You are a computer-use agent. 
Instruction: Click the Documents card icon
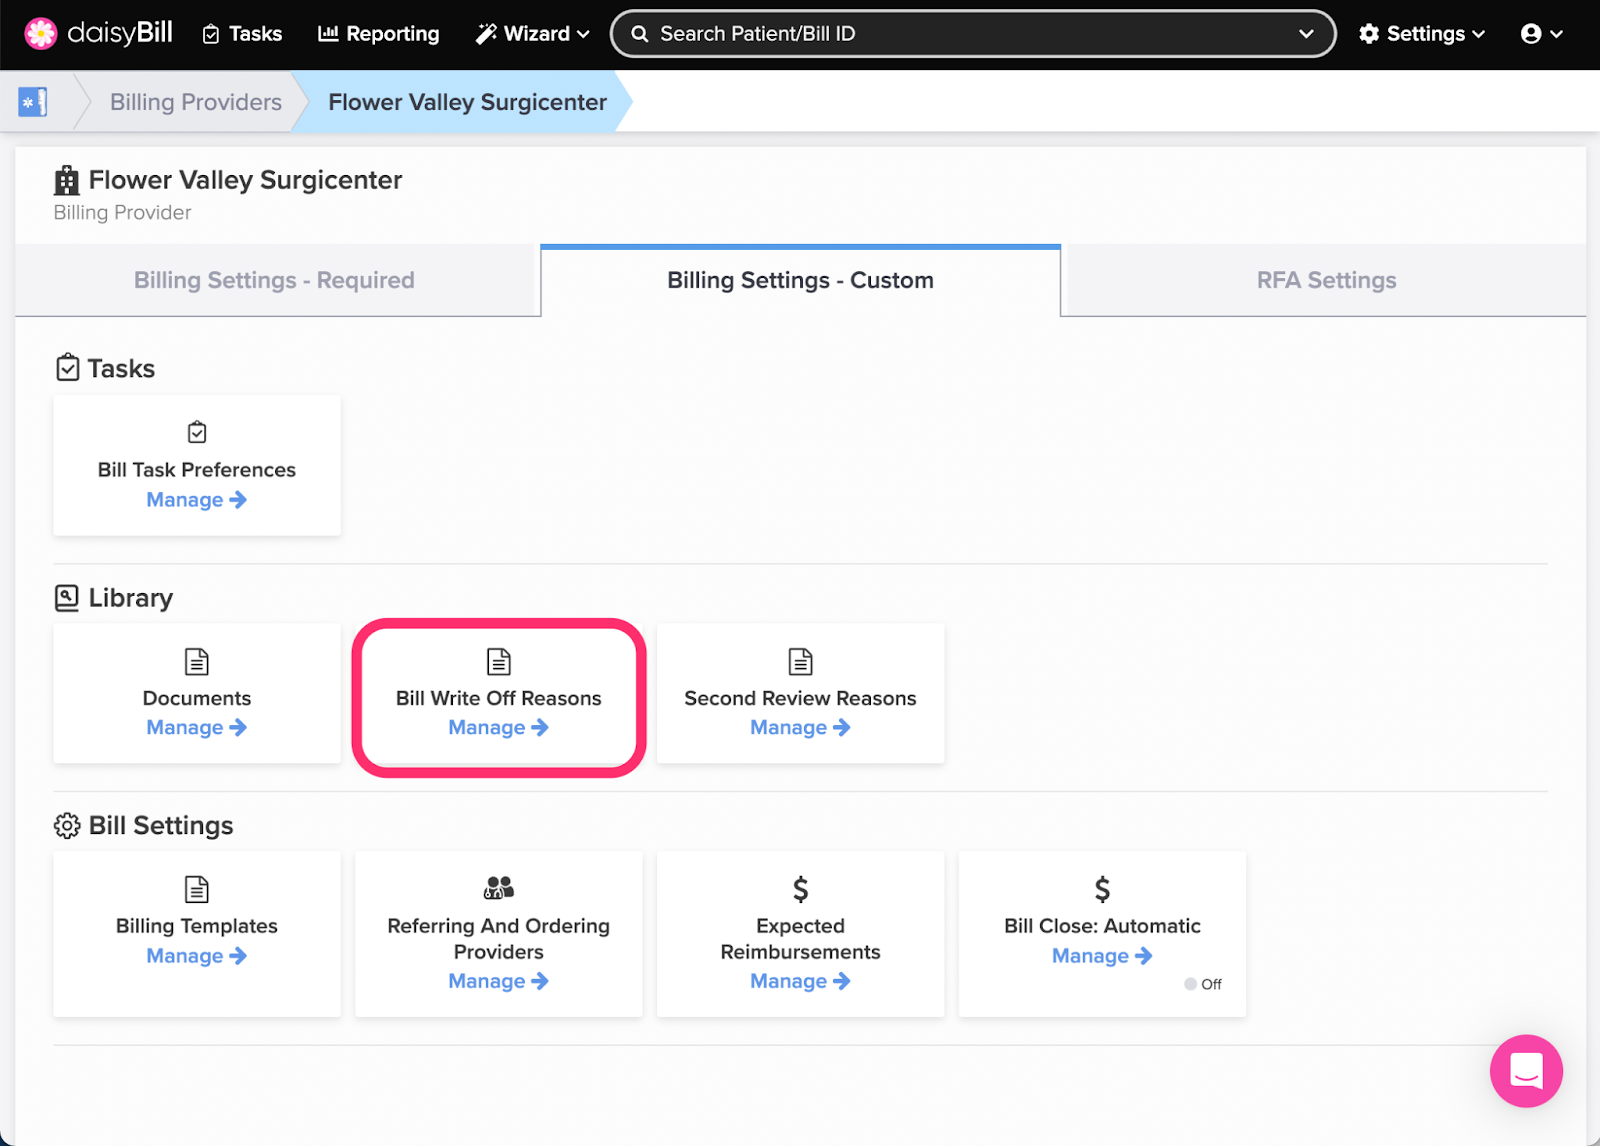(x=197, y=661)
